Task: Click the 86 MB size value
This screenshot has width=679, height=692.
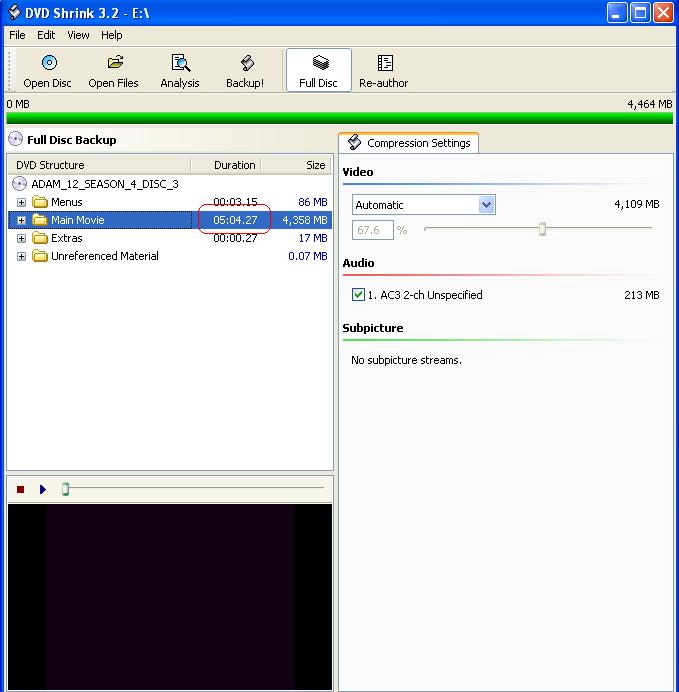Action: pos(313,202)
